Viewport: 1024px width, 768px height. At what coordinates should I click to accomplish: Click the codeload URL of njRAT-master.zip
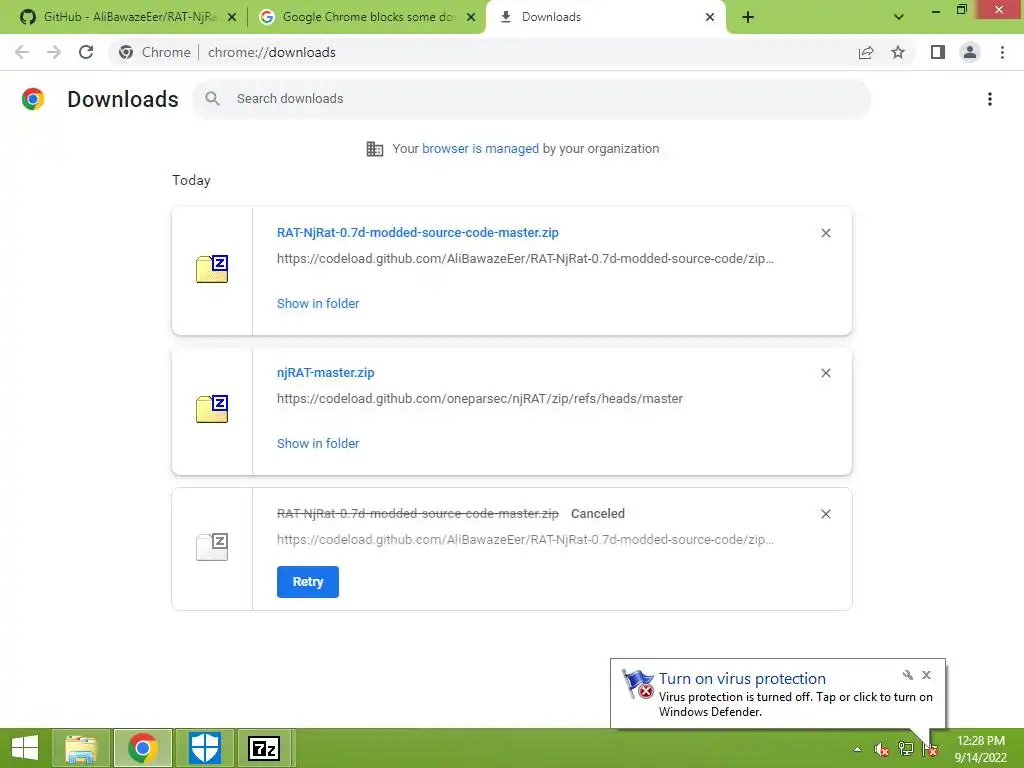[x=480, y=399]
